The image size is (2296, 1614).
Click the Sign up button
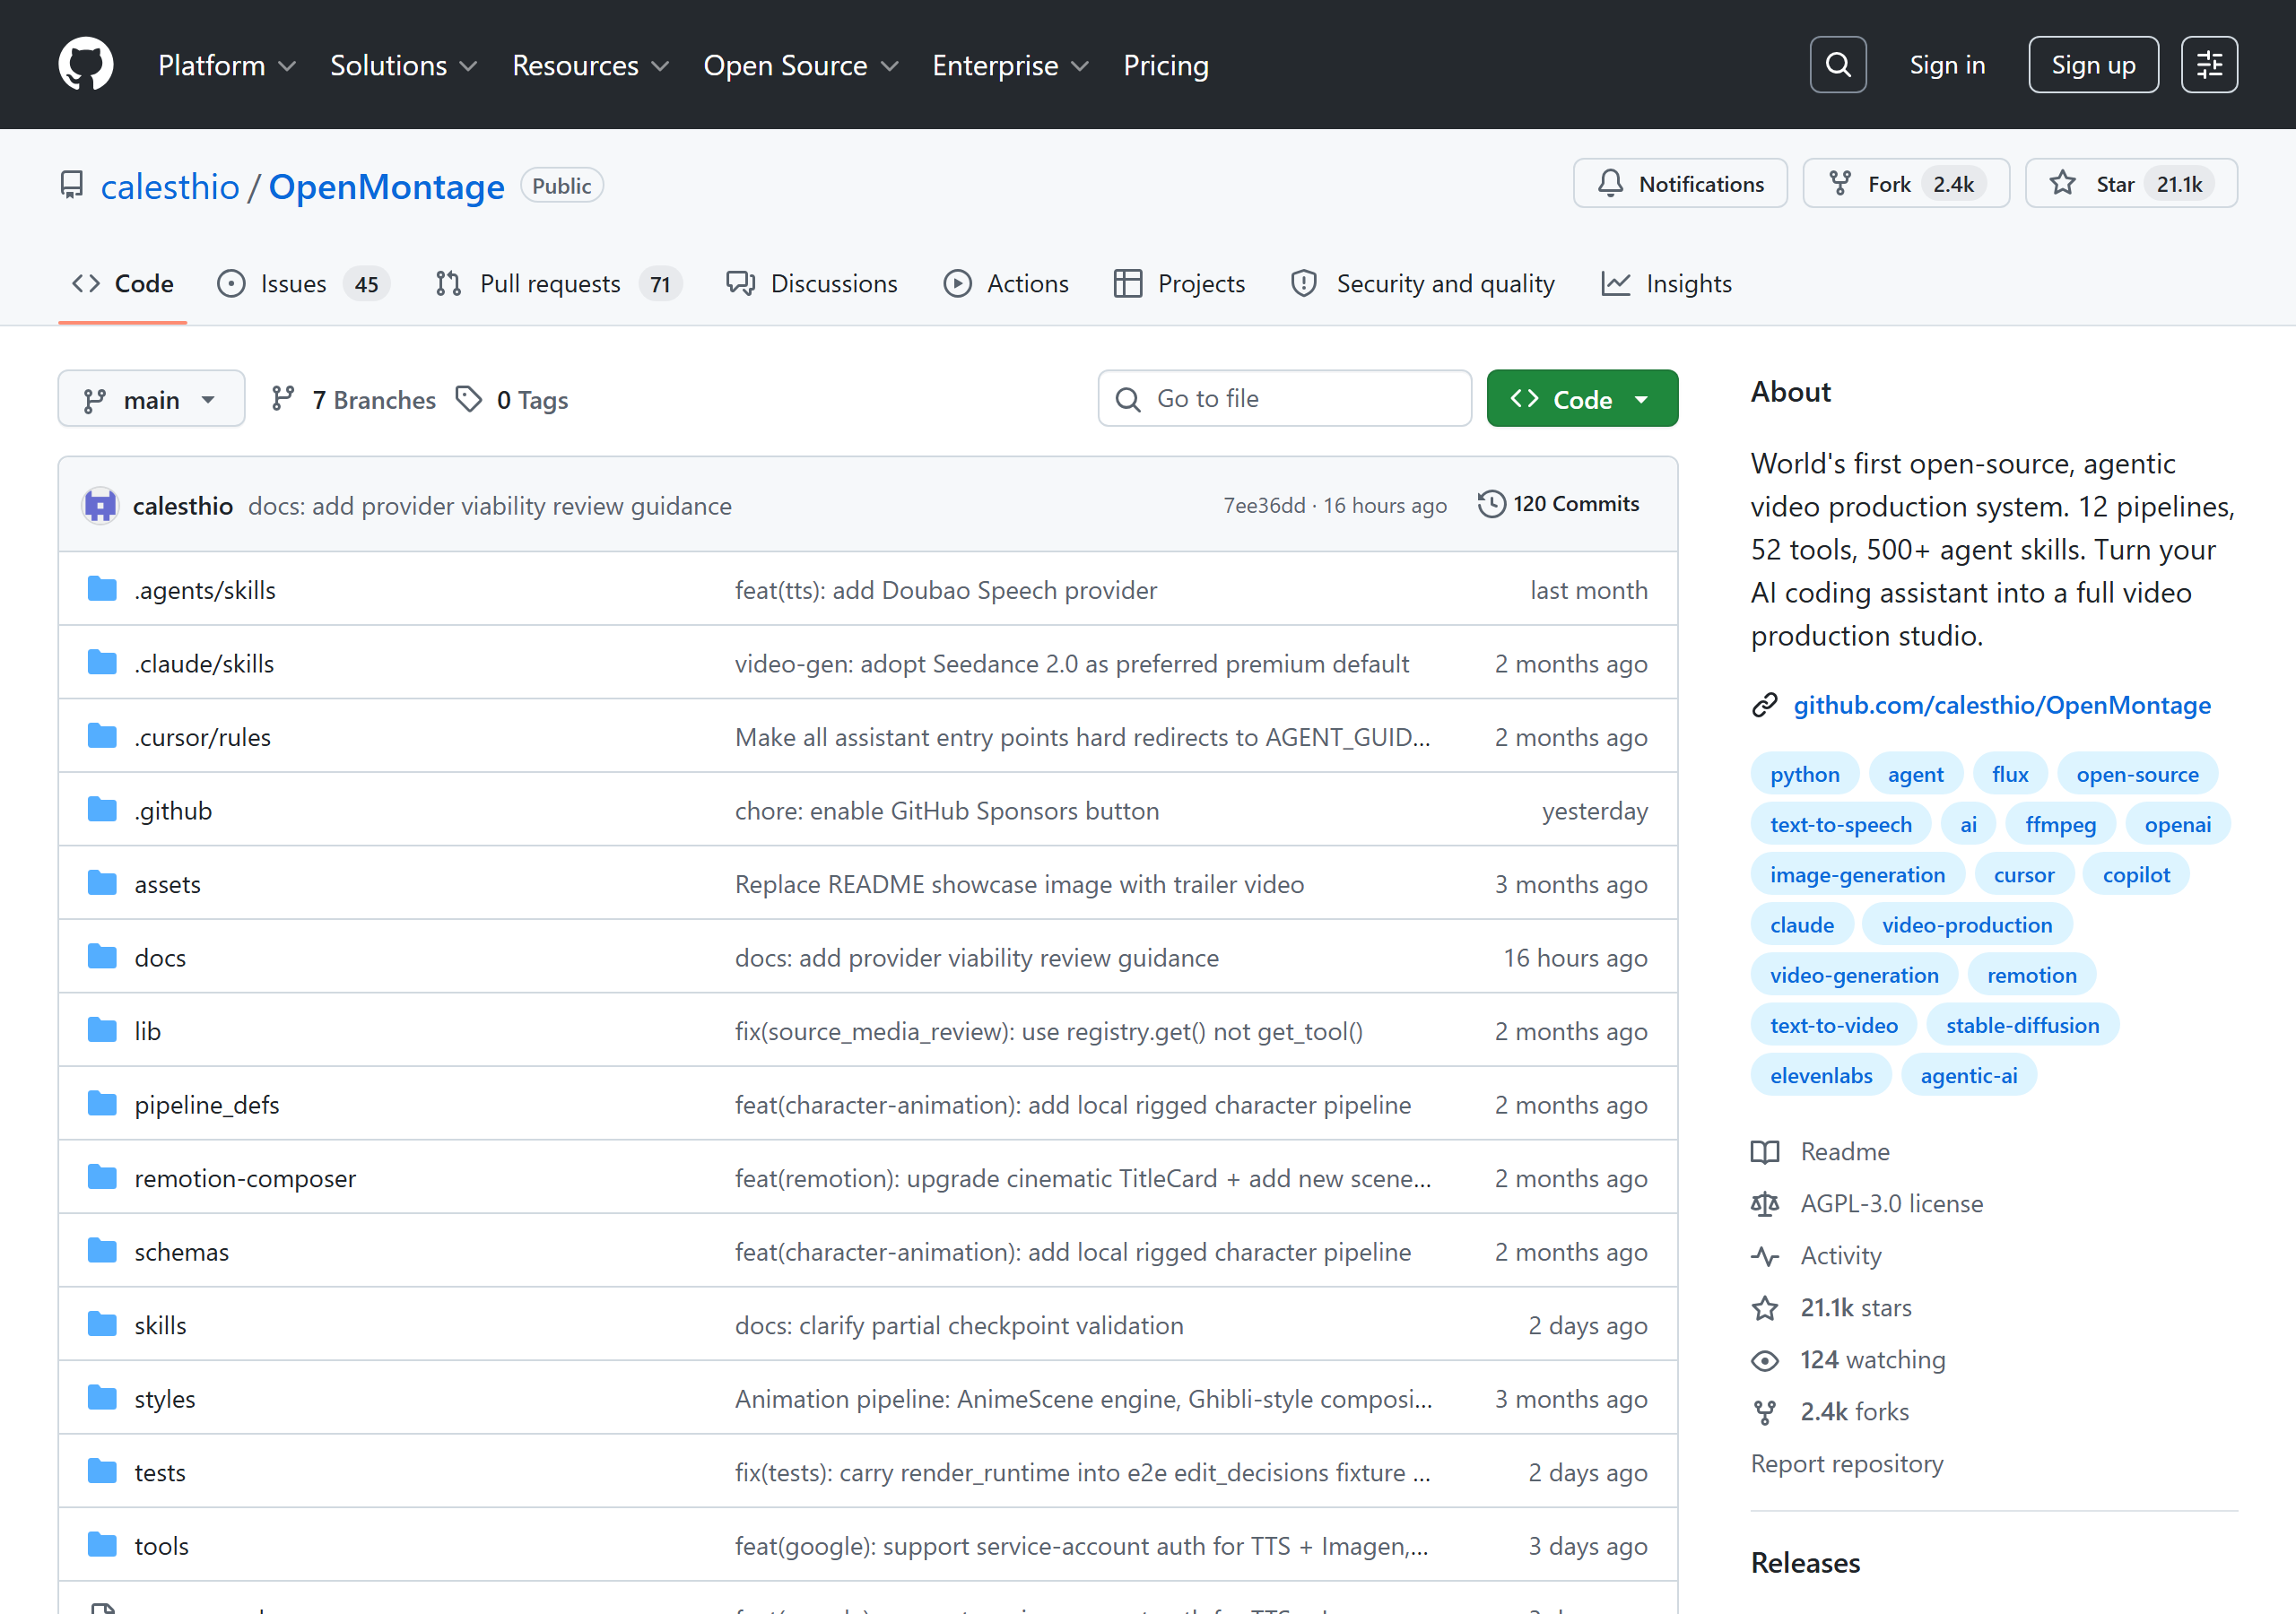[x=2093, y=65]
